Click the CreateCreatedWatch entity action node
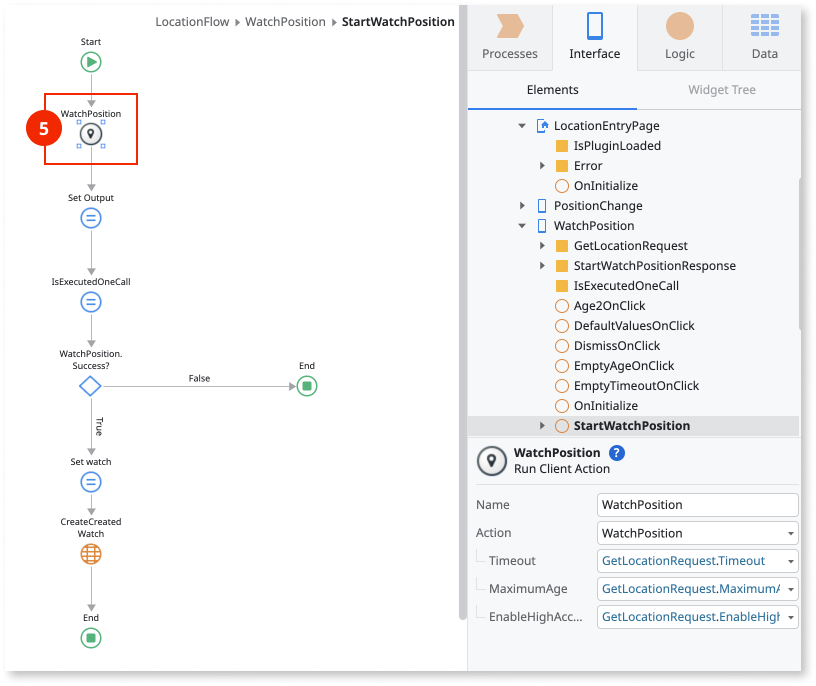Image resolution: width=816 pixels, height=686 pixels. tap(91, 554)
